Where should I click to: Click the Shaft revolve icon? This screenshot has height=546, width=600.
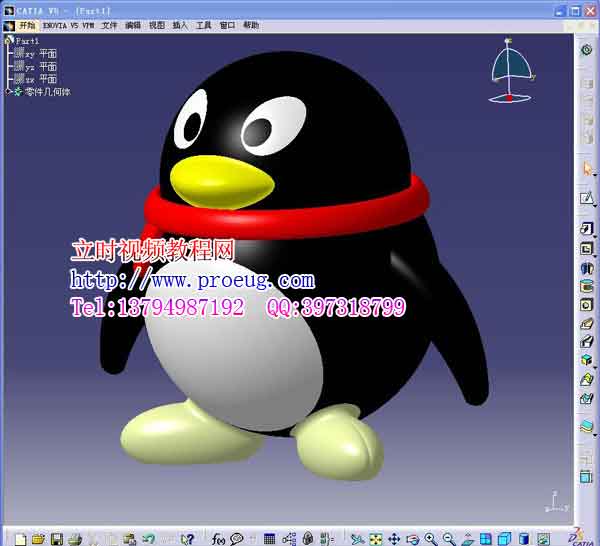(586, 268)
